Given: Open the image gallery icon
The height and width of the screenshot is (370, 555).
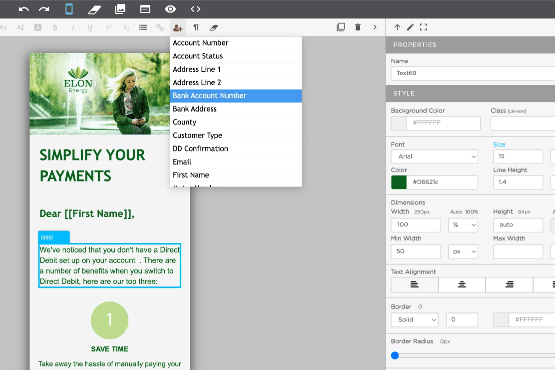Looking at the screenshot, I should [120, 9].
